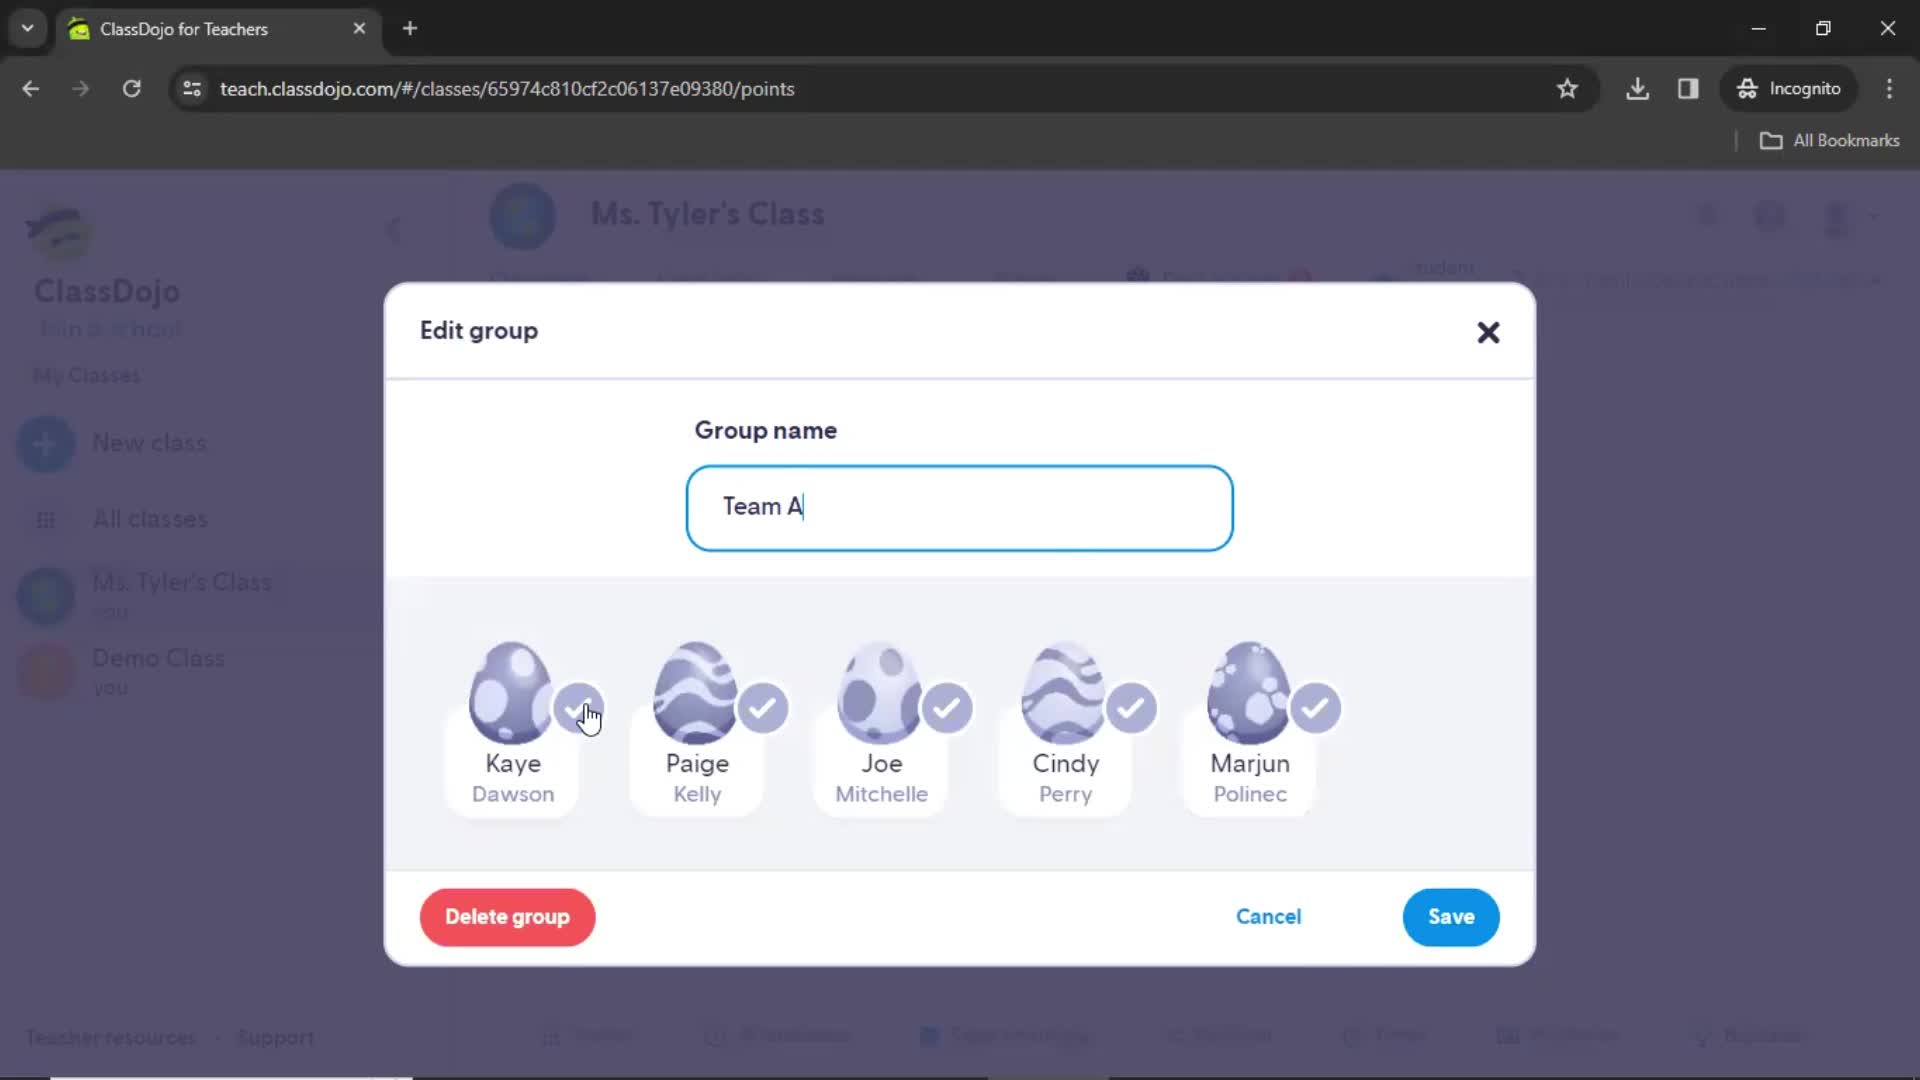1920x1080 pixels.
Task: Select the My Classes menu item
Action: (87, 375)
